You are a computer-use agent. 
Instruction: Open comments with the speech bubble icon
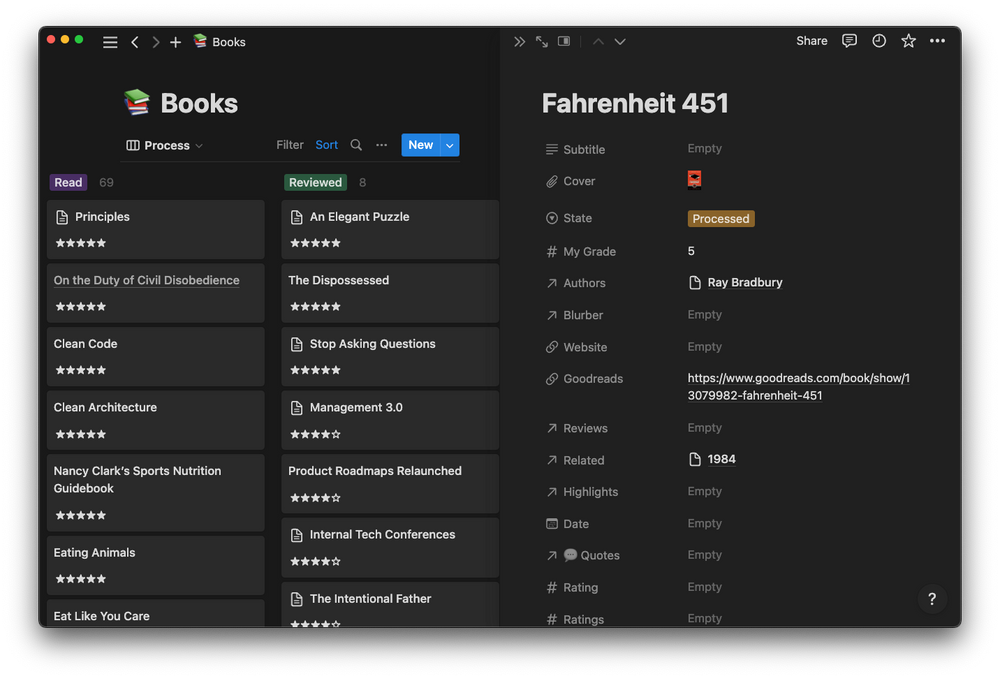click(x=849, y=41)
